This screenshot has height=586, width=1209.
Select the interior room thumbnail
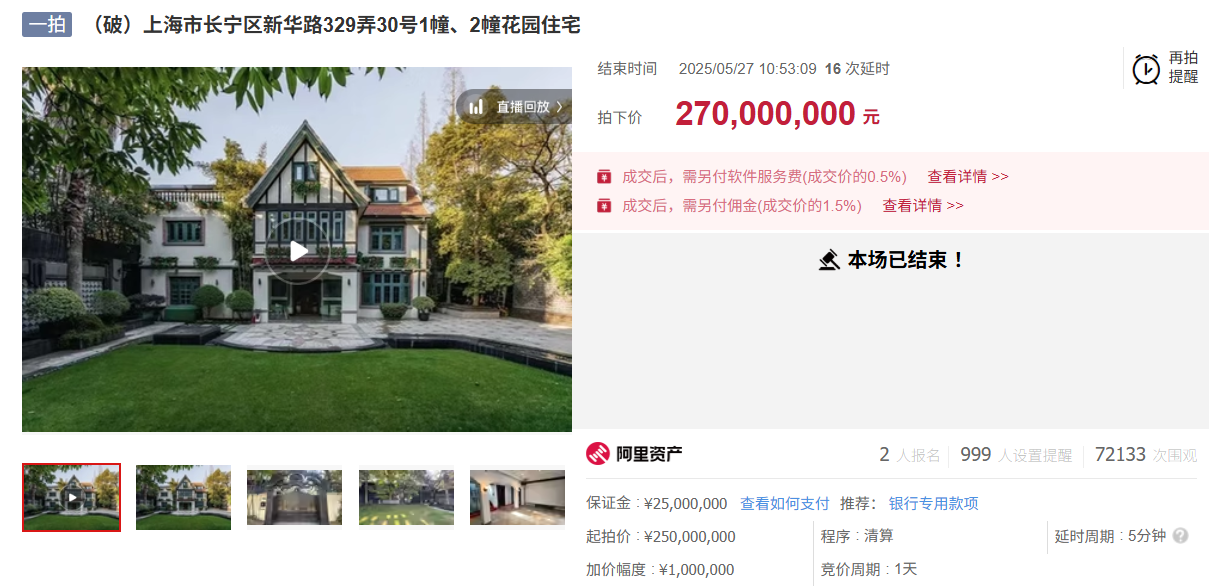[x=517, y=497]
